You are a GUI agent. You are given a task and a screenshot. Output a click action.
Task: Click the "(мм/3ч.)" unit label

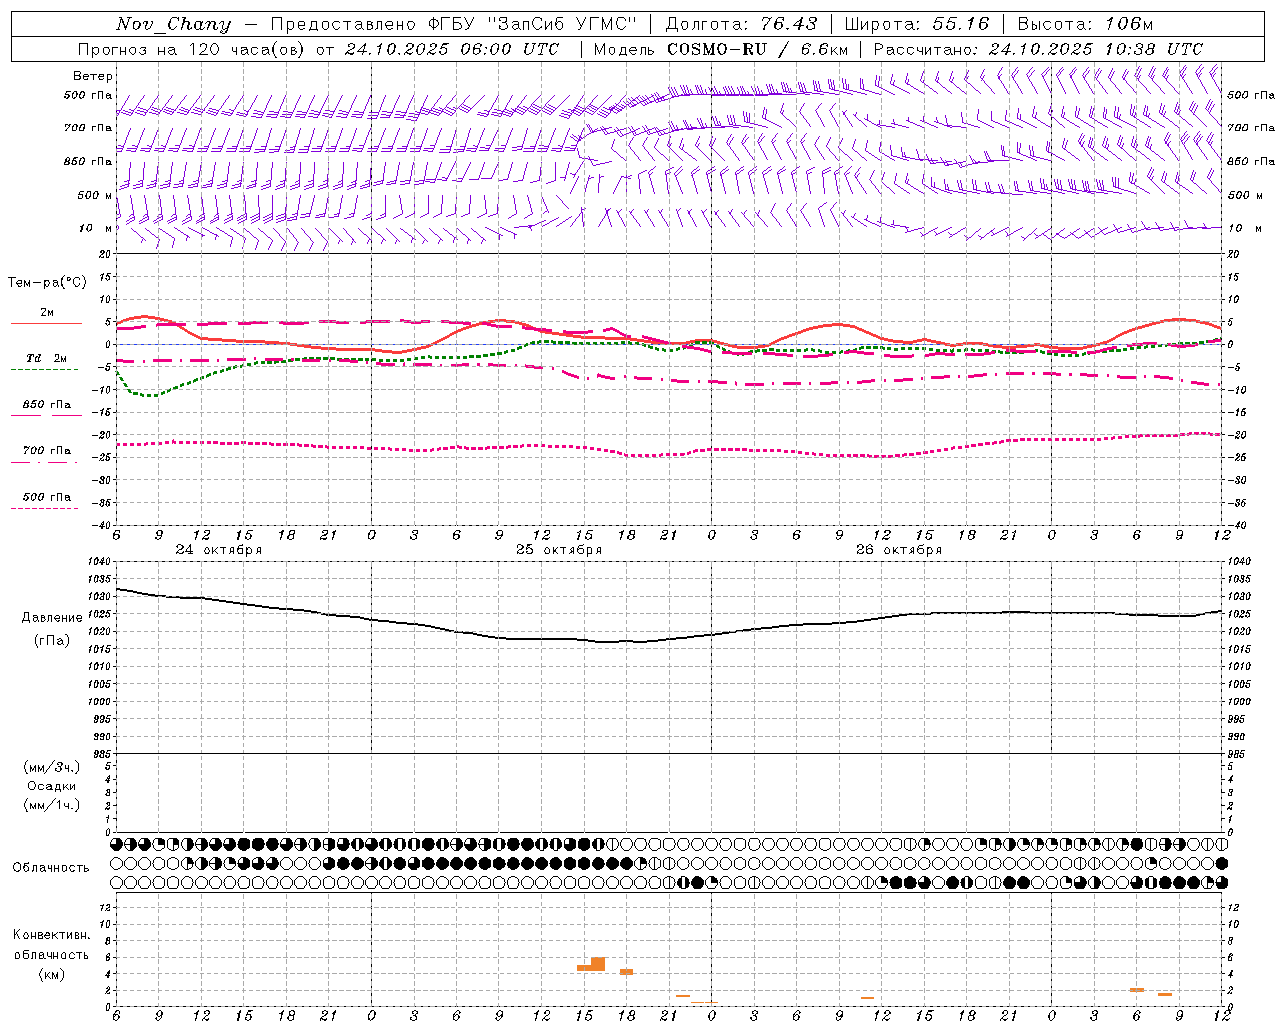tap(52, 767)
